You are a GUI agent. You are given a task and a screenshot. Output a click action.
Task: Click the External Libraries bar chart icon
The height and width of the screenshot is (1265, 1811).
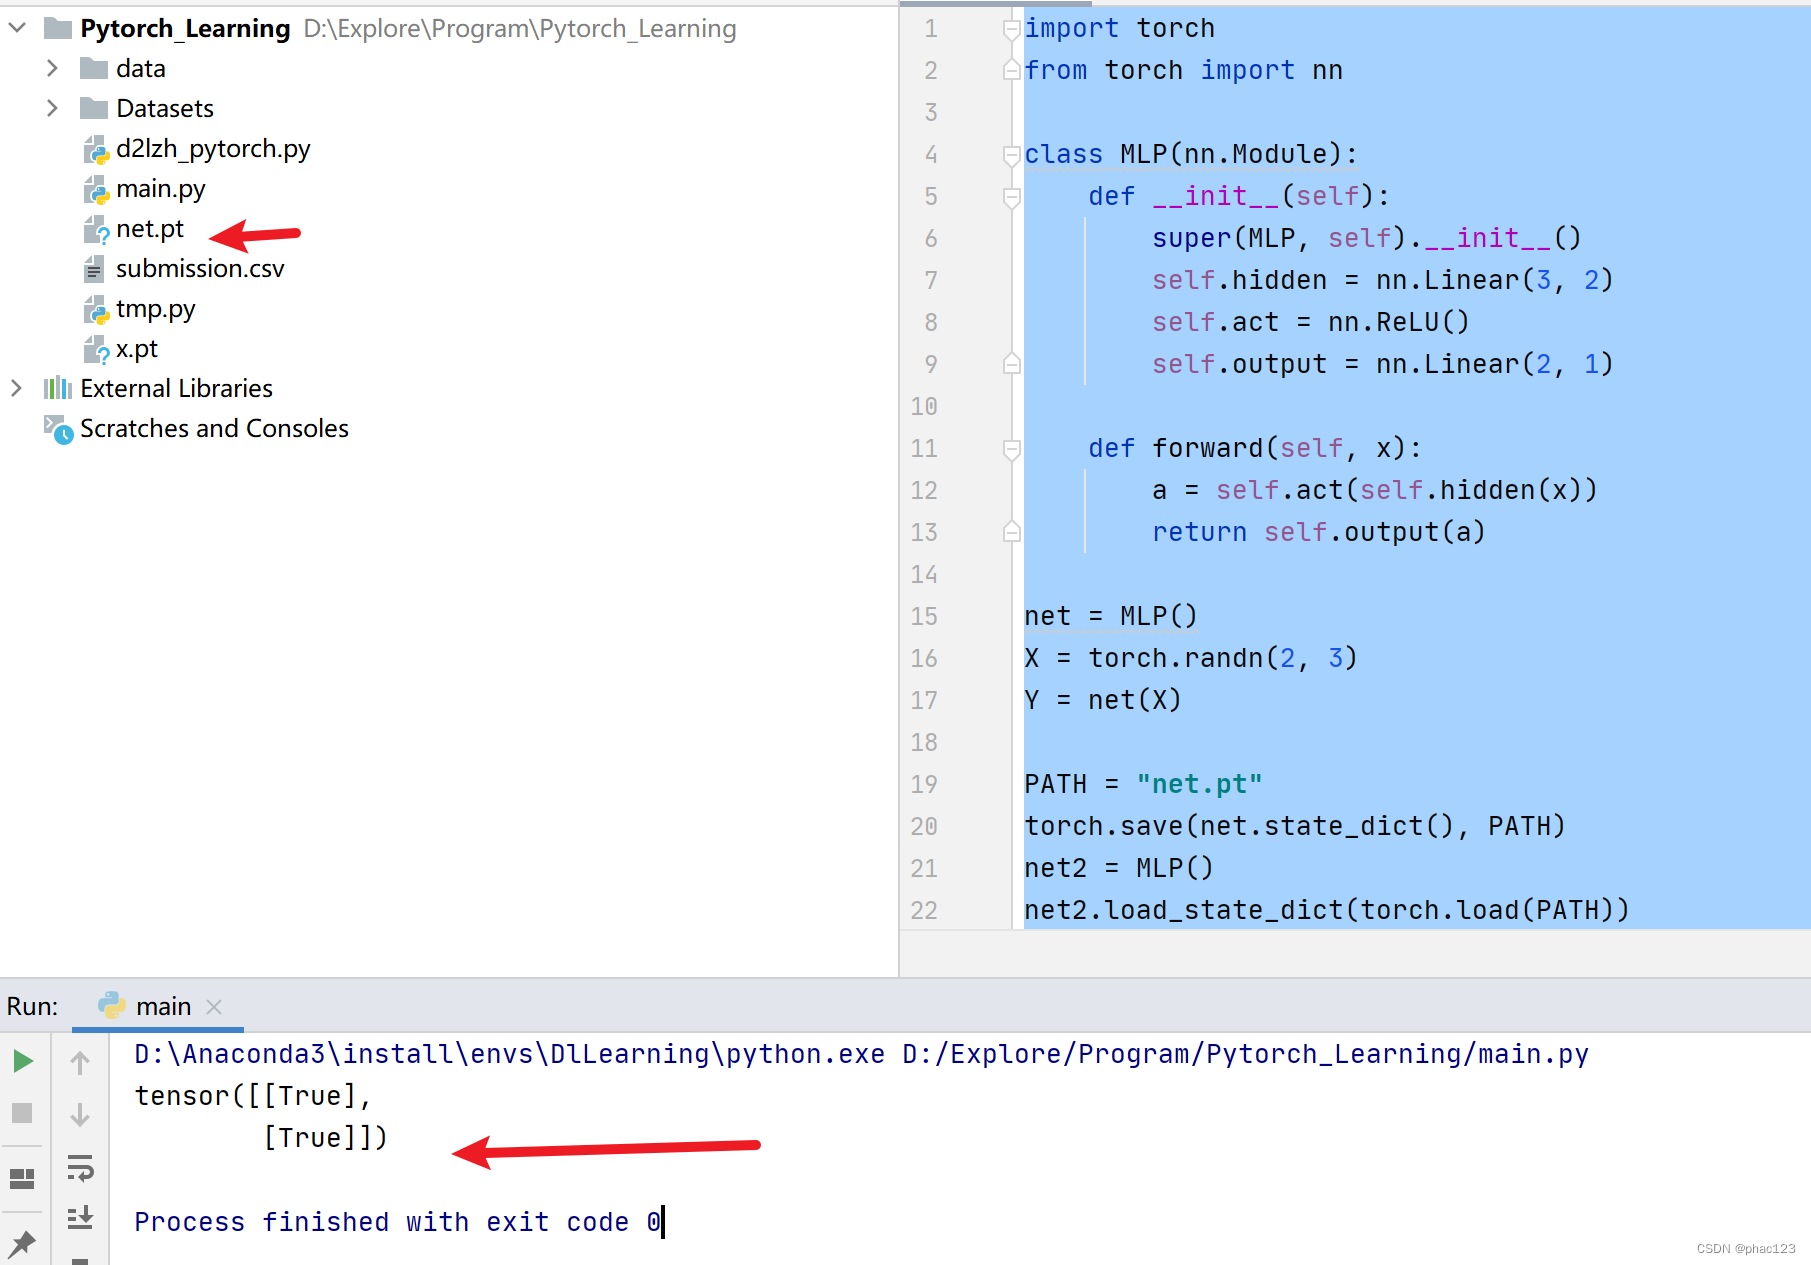coord(58,388)
